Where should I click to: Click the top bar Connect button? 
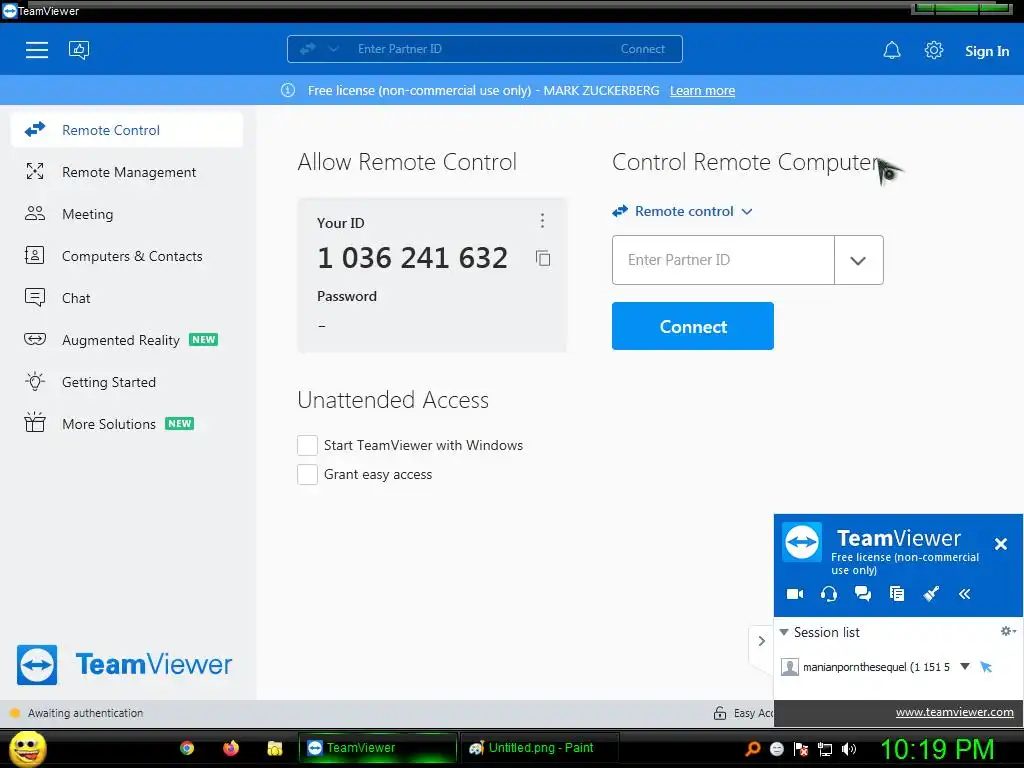coord(643,49)
